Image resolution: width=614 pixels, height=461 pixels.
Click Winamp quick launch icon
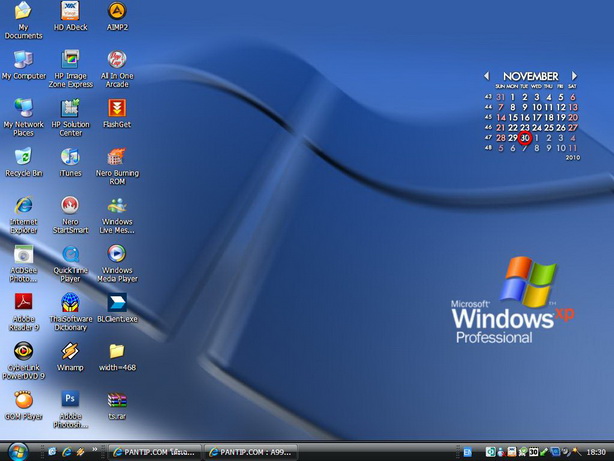pyautogui.click(x=81, y=452)
